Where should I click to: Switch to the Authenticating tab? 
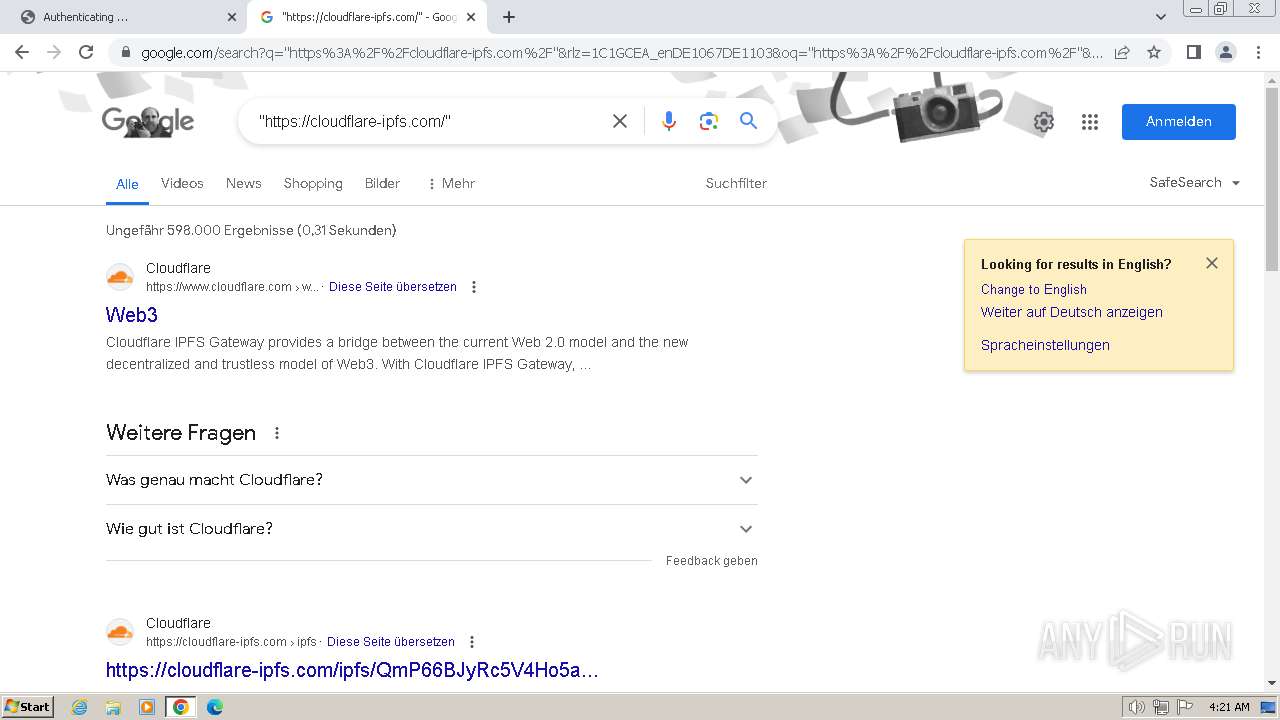[x=125, y=17]
